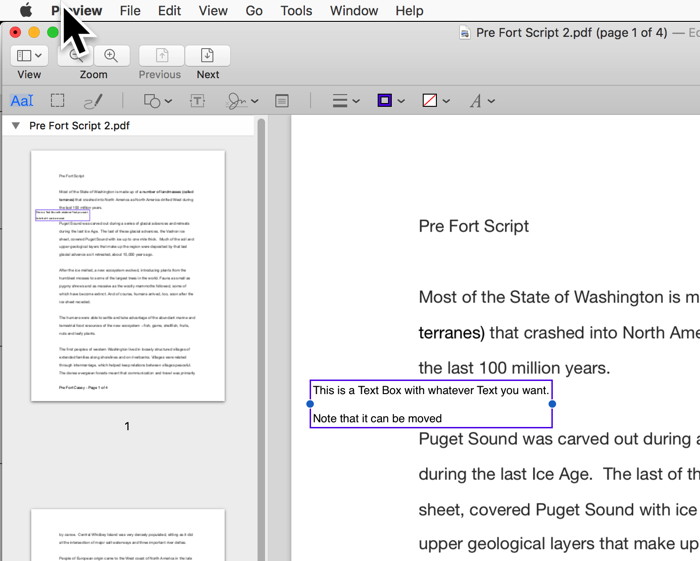Insert a new Text box
The width and height of the screenshot is (700, 561).
pos(197,101)
